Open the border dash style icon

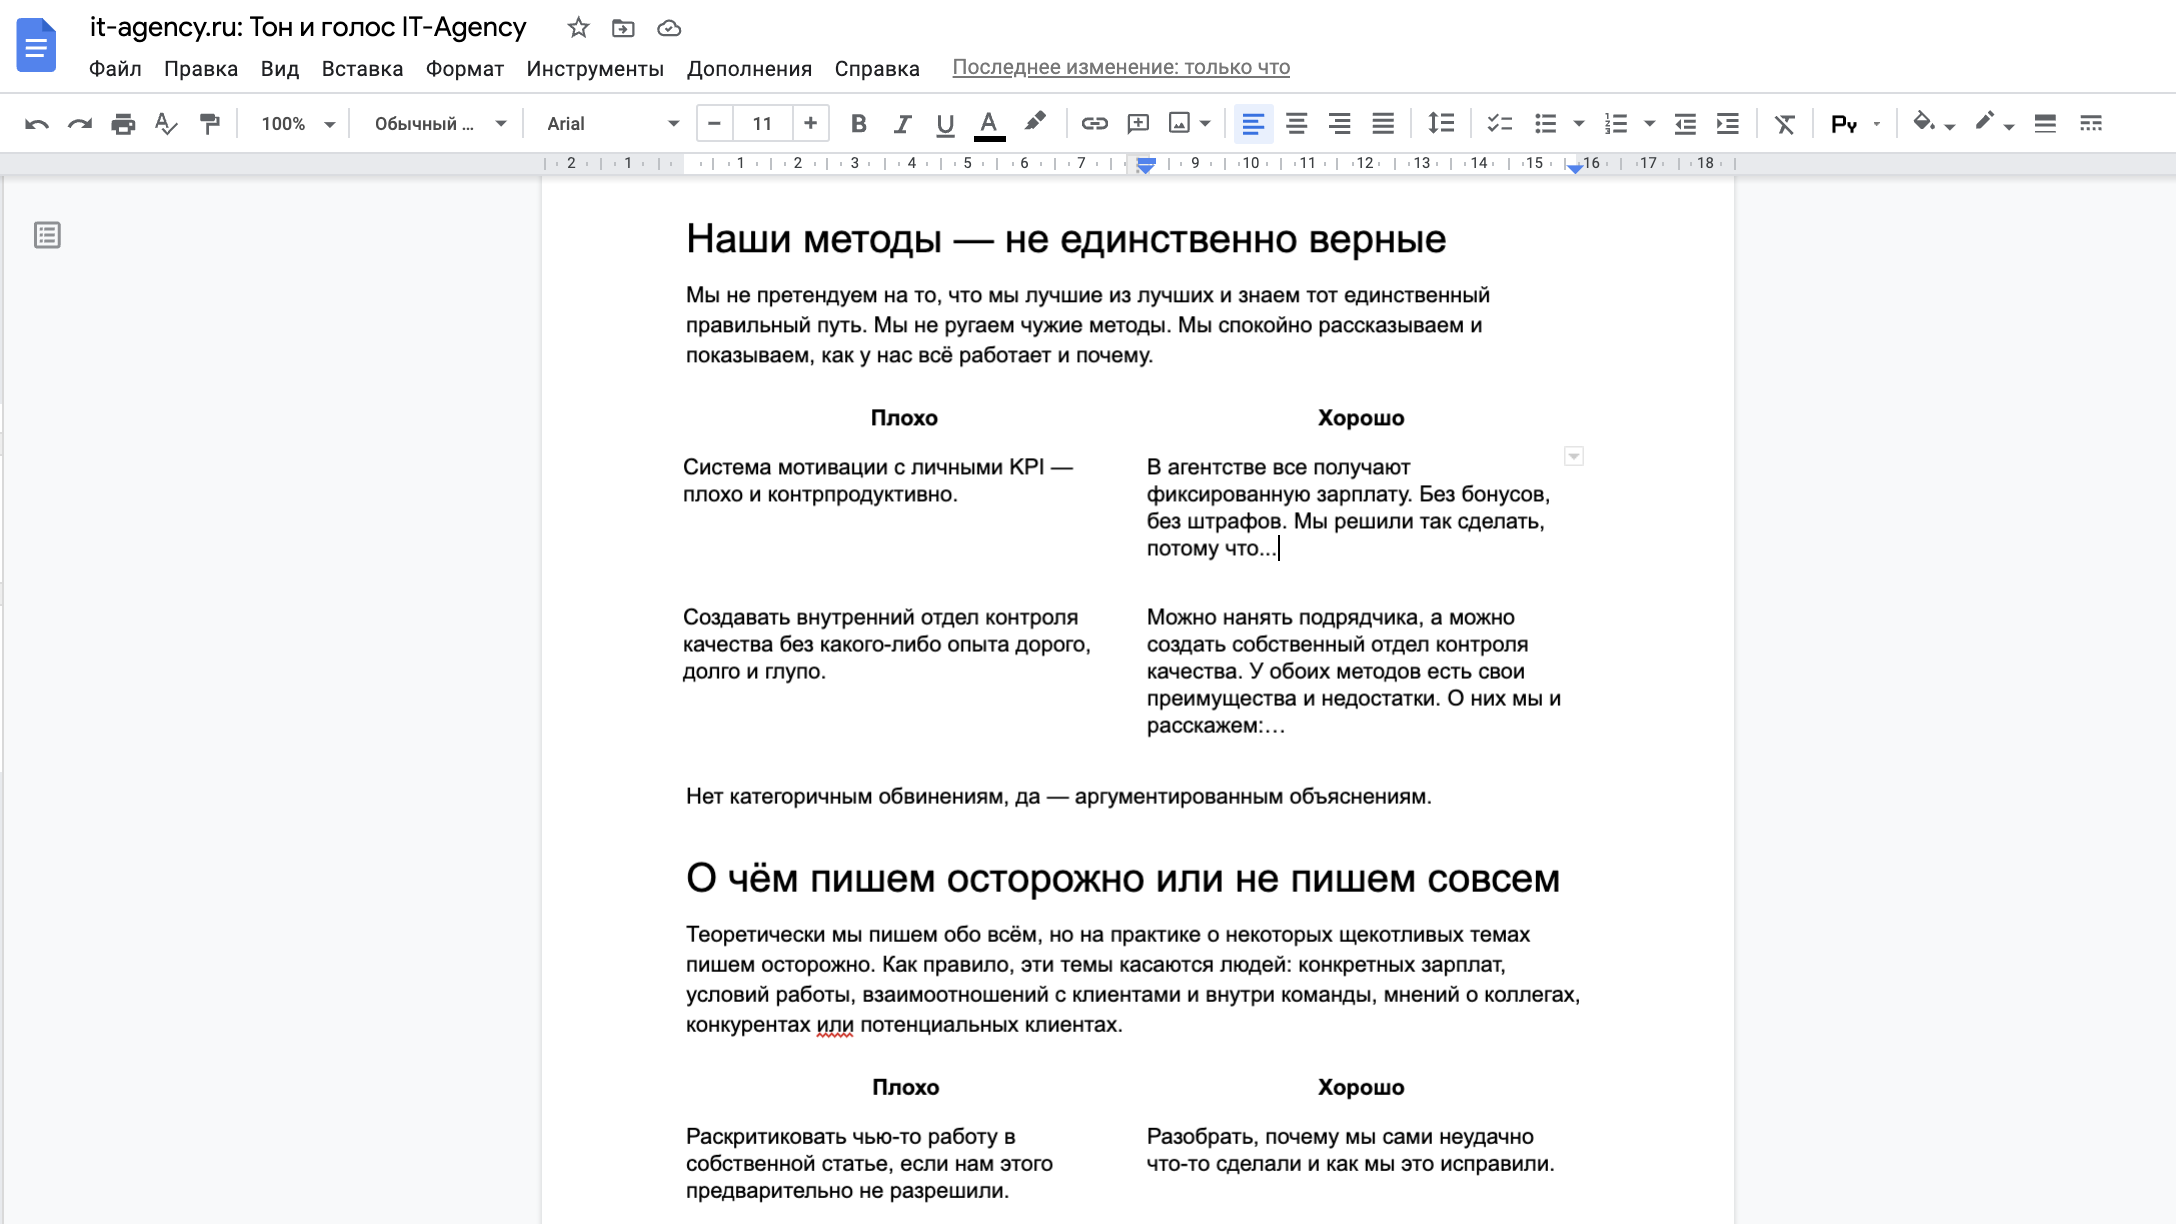click(2091, 124)
